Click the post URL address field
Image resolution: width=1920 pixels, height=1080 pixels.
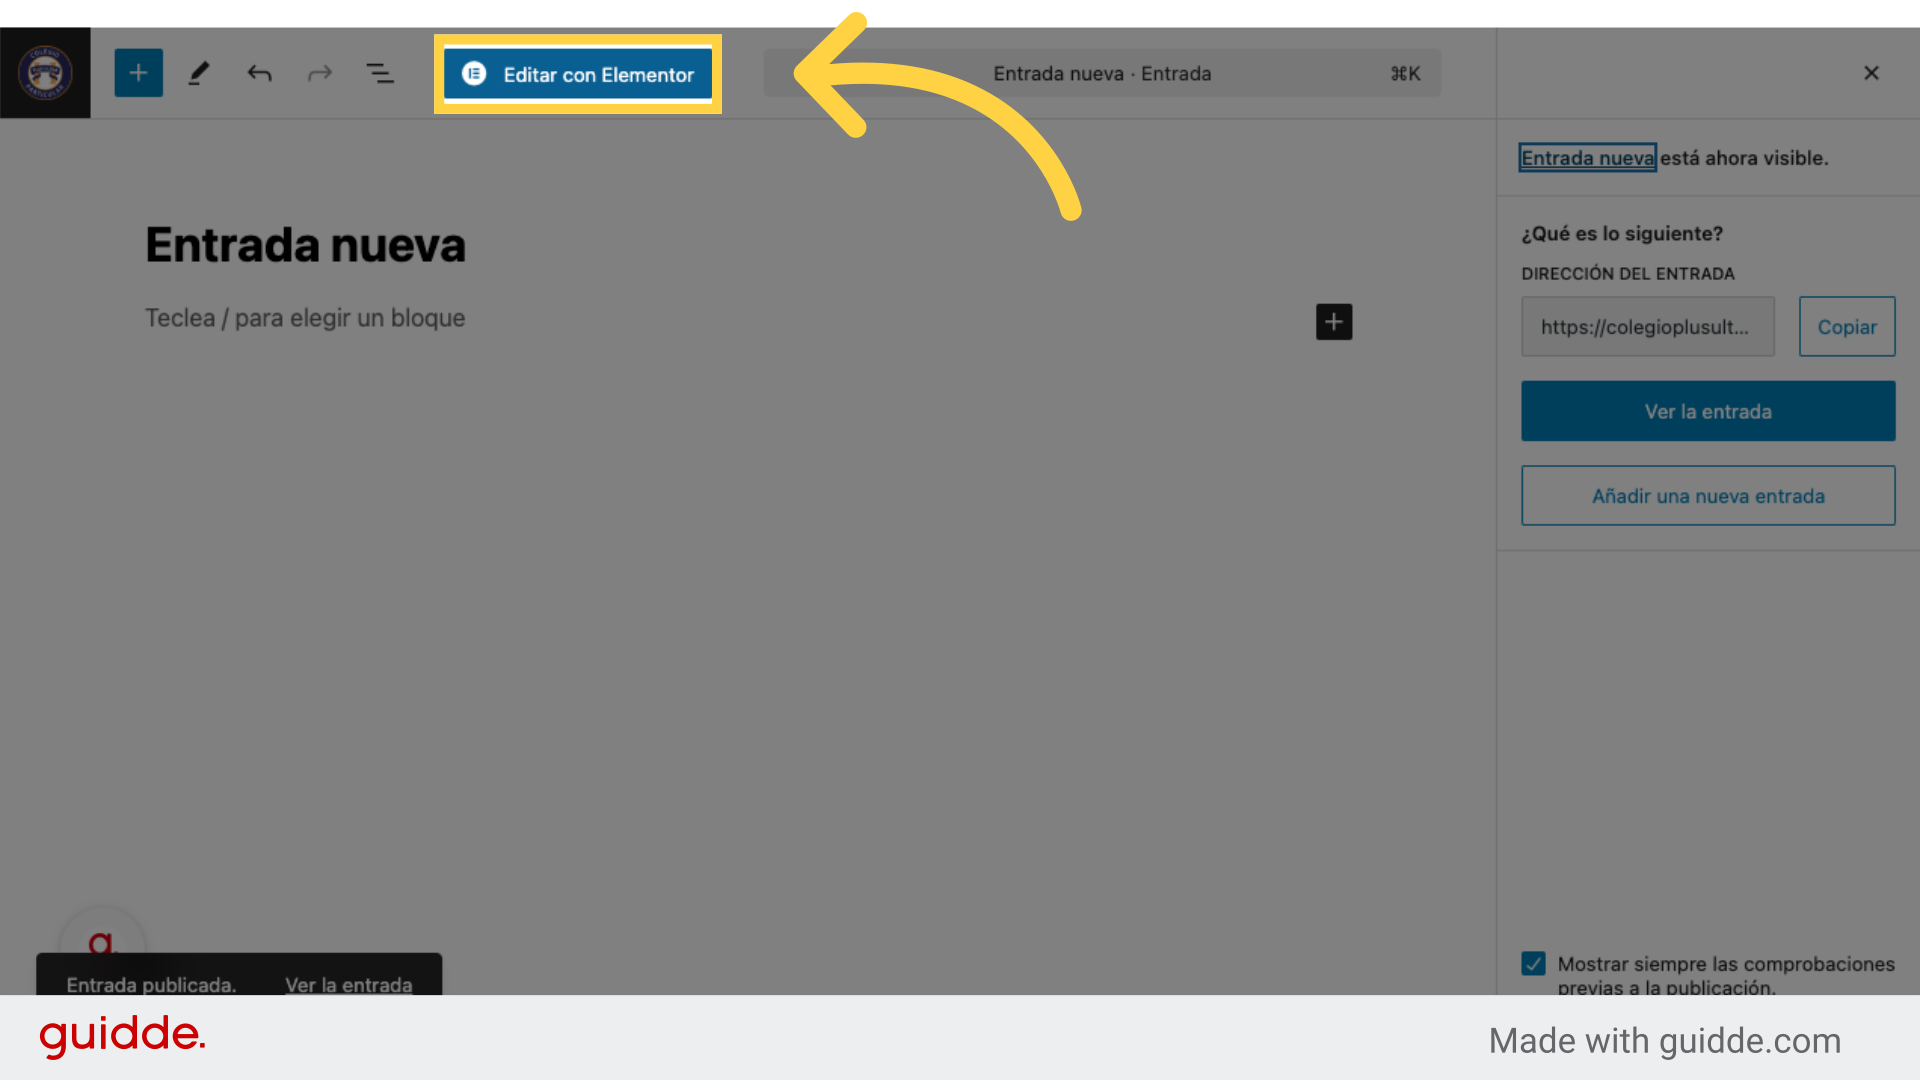click(x=1648, y=326)
